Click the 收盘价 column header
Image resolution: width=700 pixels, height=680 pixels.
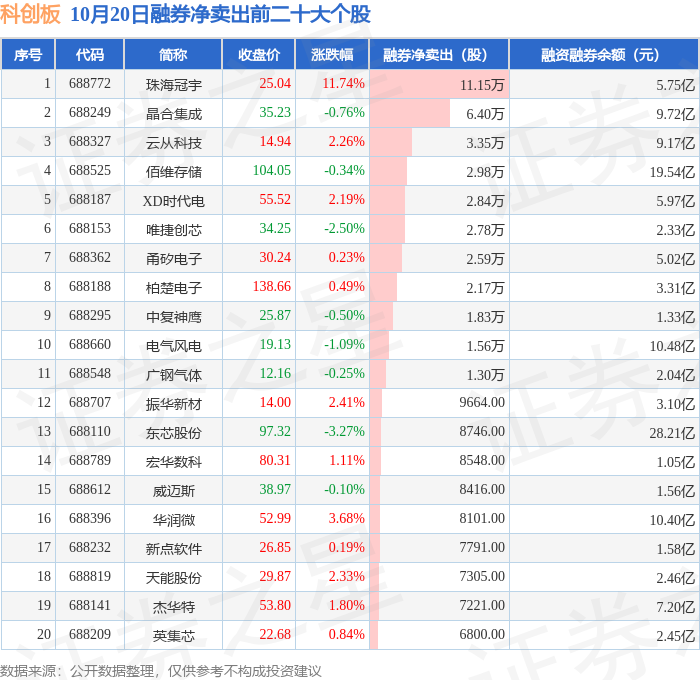coord(259,54)
